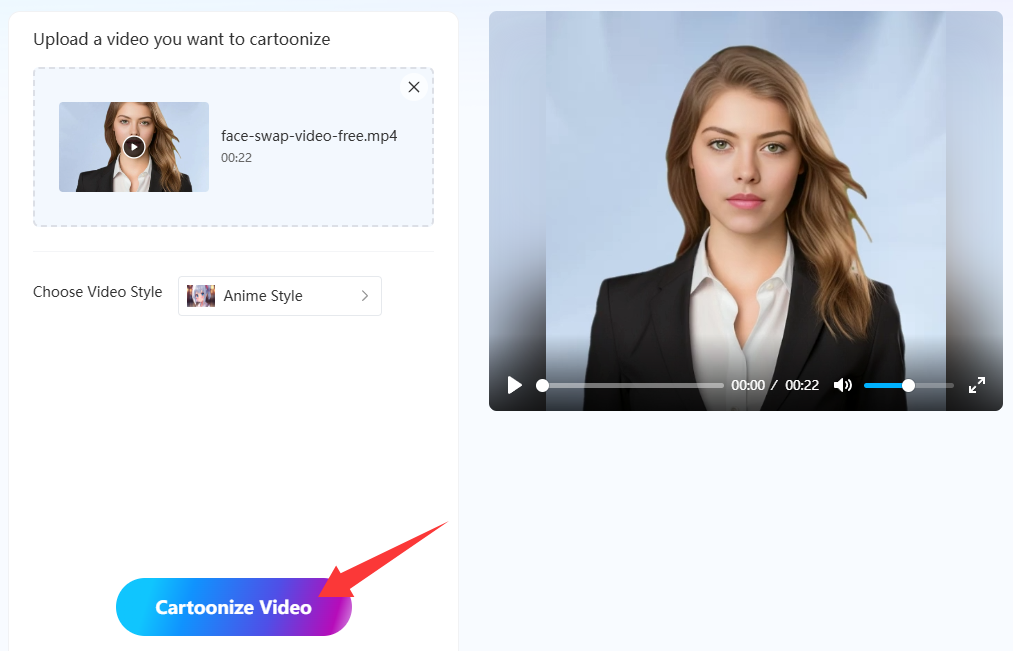Click the video progress bar
This screenshot has width=1013, height=651.
(630, 385)
